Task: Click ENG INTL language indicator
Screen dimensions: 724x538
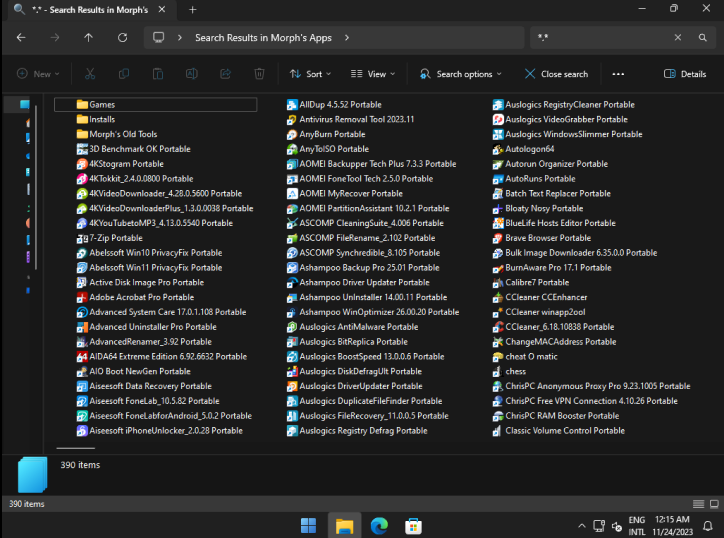Action: [x=637, y=526]
